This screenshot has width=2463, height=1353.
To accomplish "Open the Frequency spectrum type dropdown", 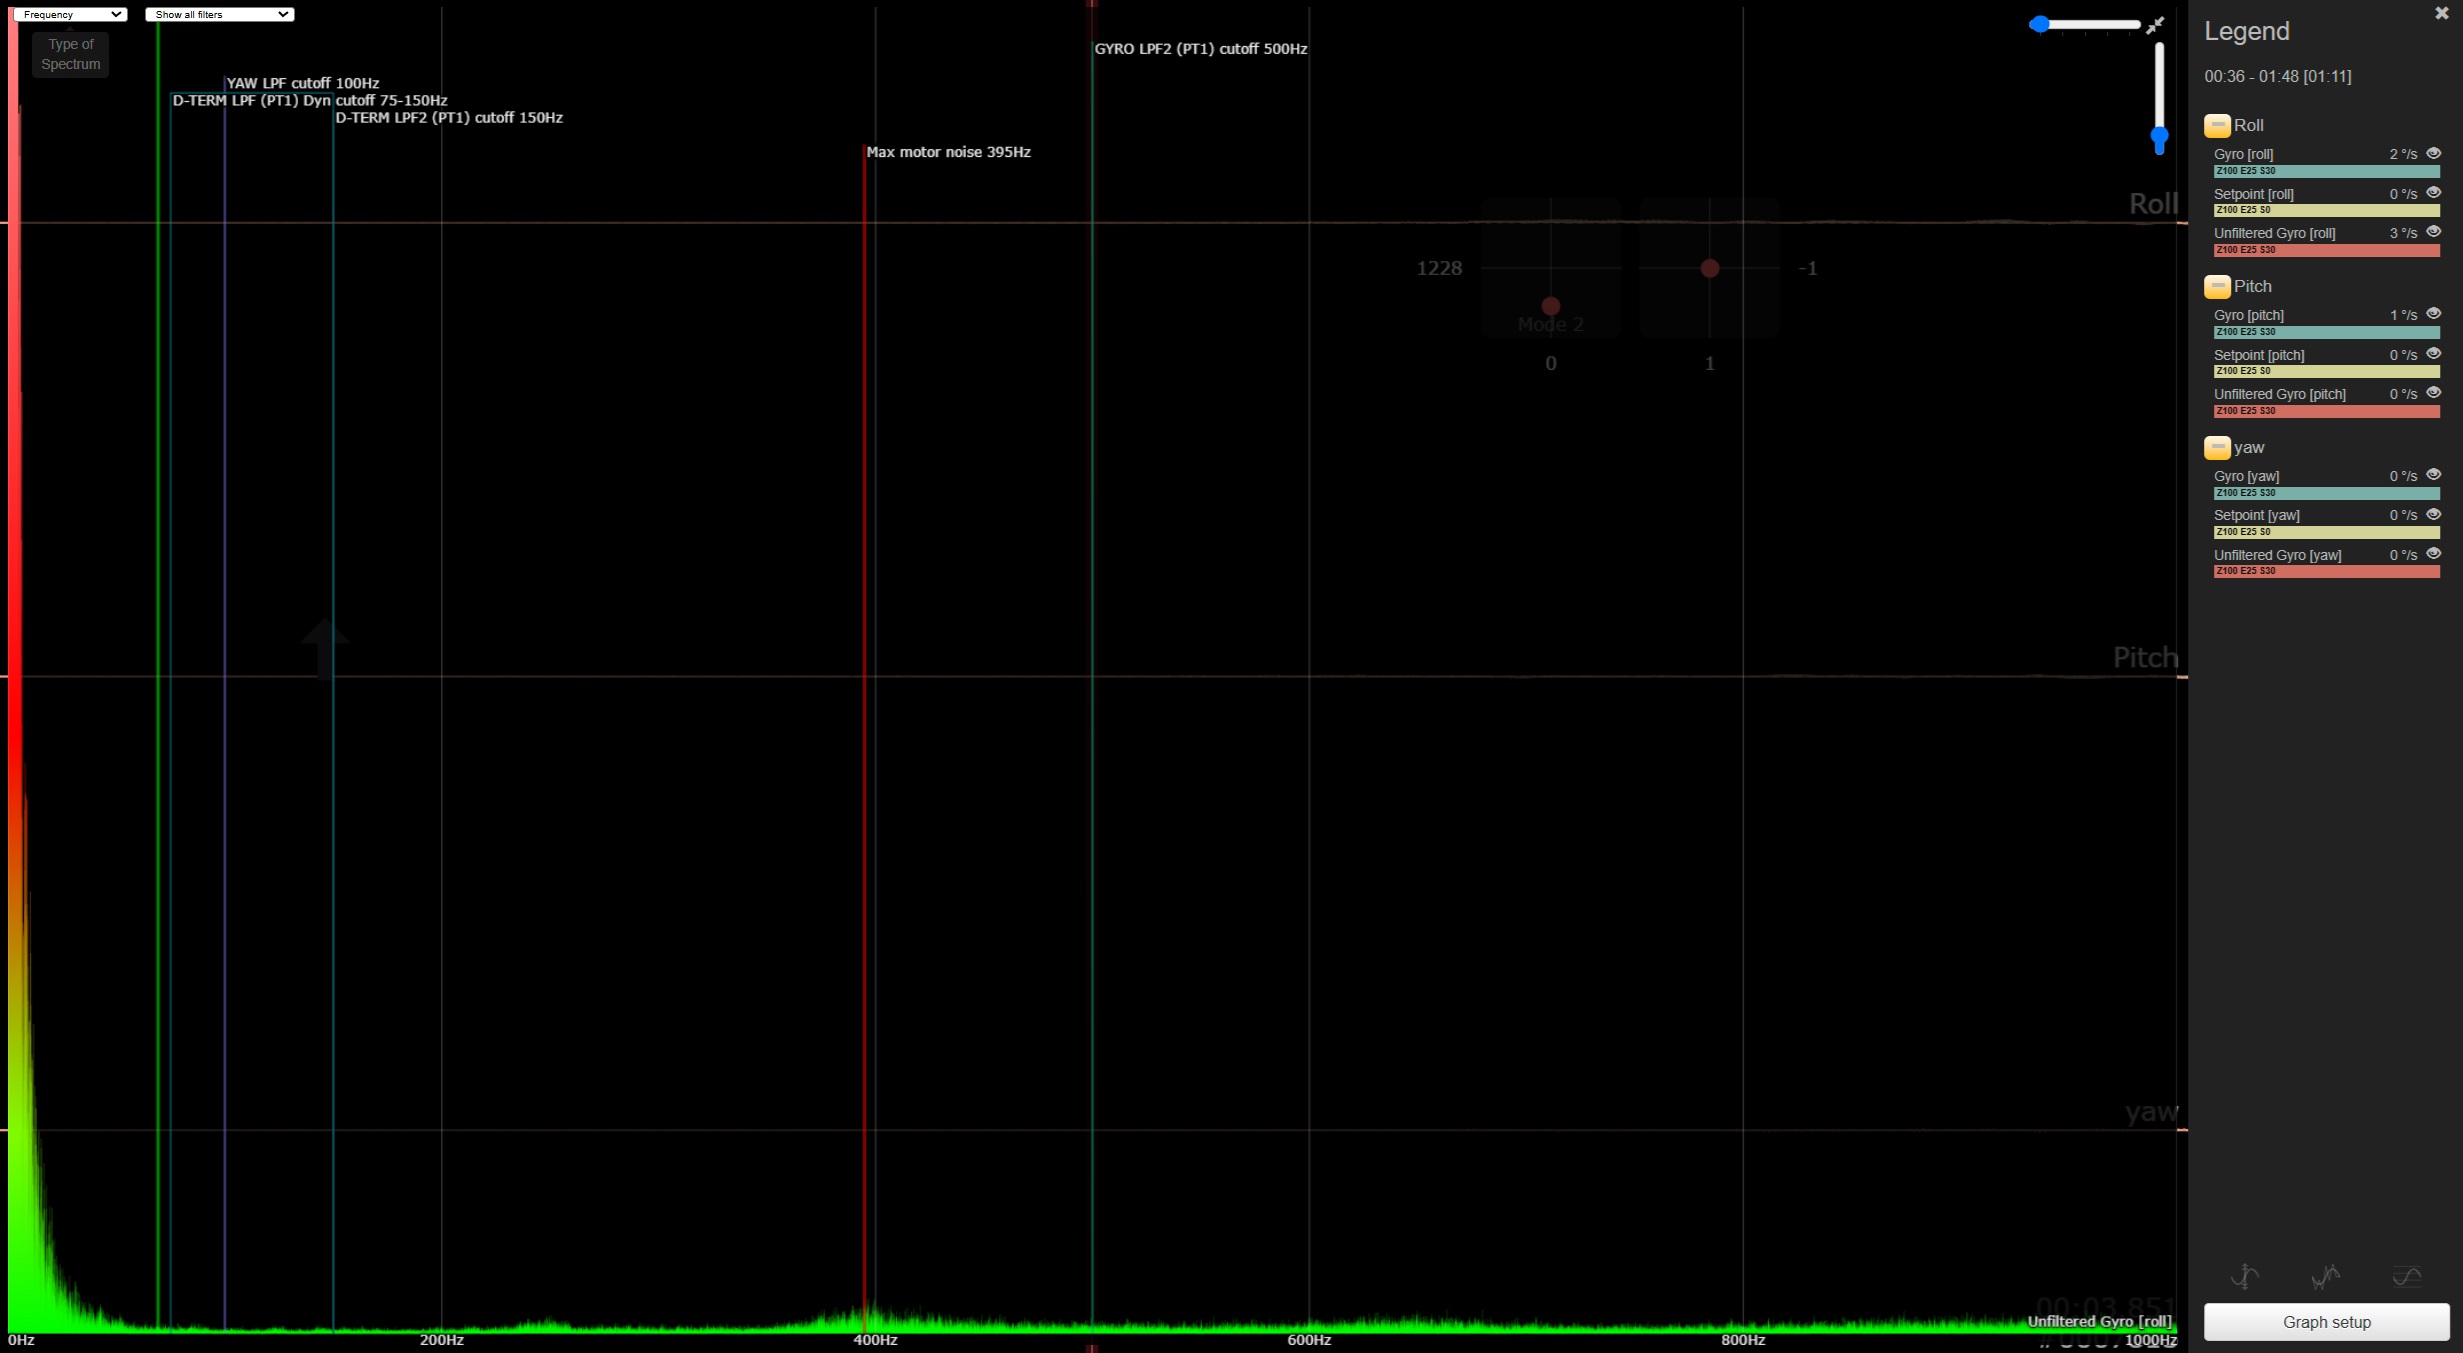I will pyautogui.click(x=70, y=15).
